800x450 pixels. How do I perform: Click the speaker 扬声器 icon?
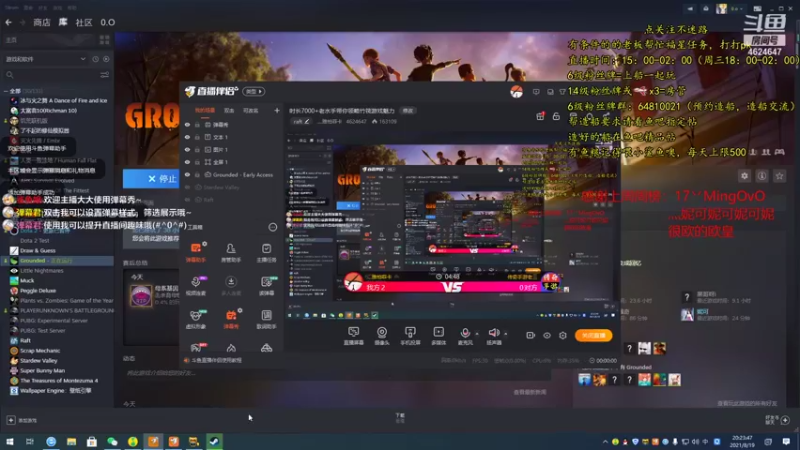coord(493,333)
